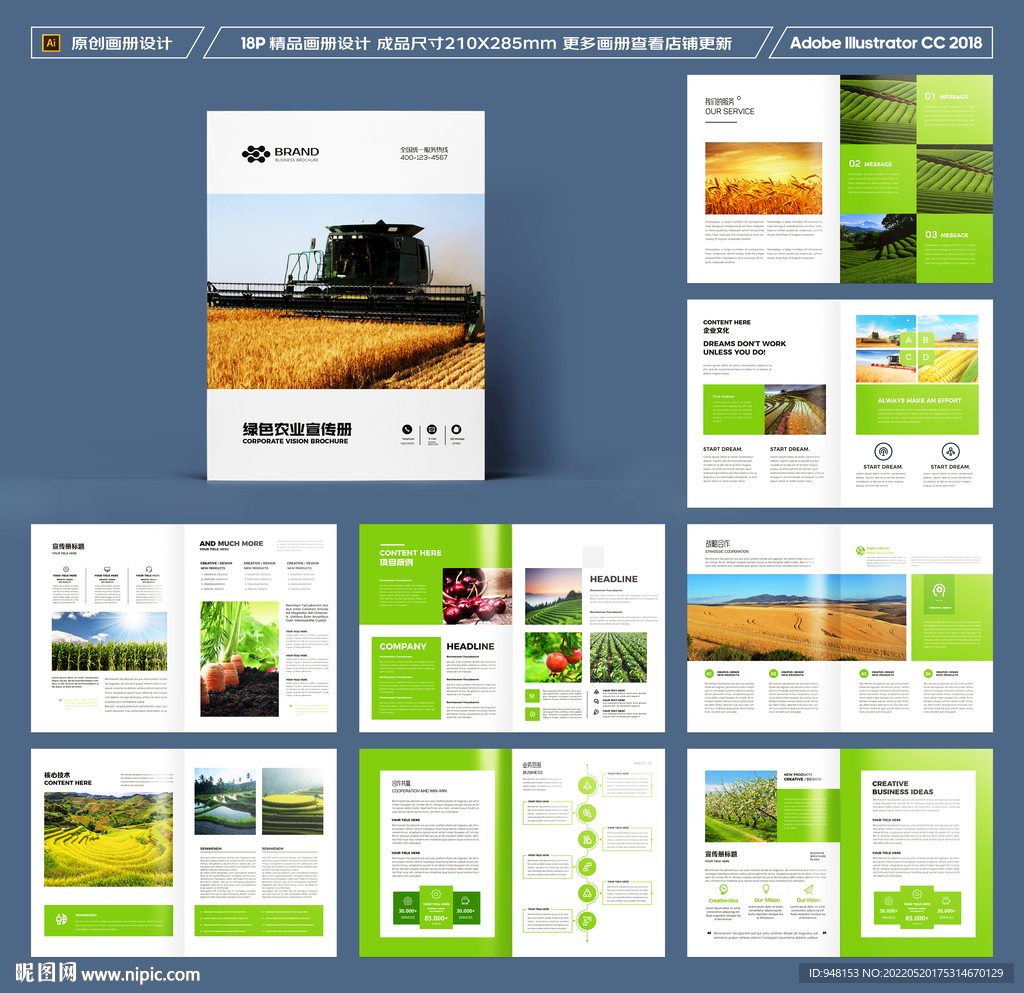Viewport: 1024px width, 993px height.
Task: Click the green tile labeled B
Action: pos(926,340)
